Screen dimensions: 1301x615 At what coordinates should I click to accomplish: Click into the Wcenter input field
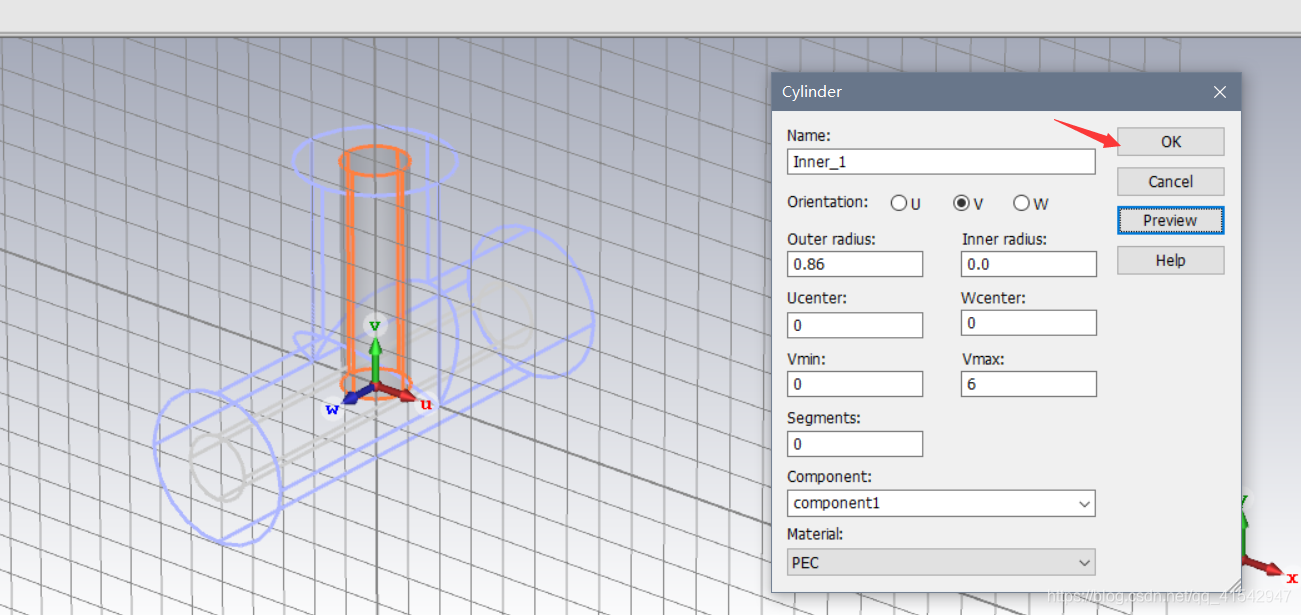click(1029, 323)
